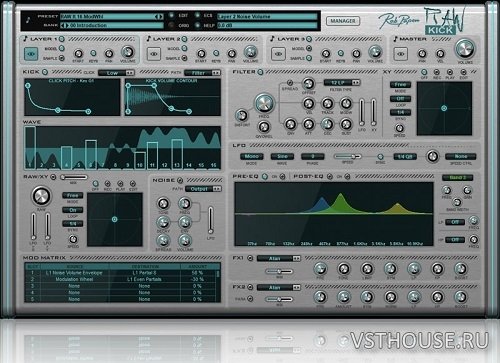This screenshot has width=500, height=363.
Task: Click the Filter Dec knob
Action: tap(327, 124)
